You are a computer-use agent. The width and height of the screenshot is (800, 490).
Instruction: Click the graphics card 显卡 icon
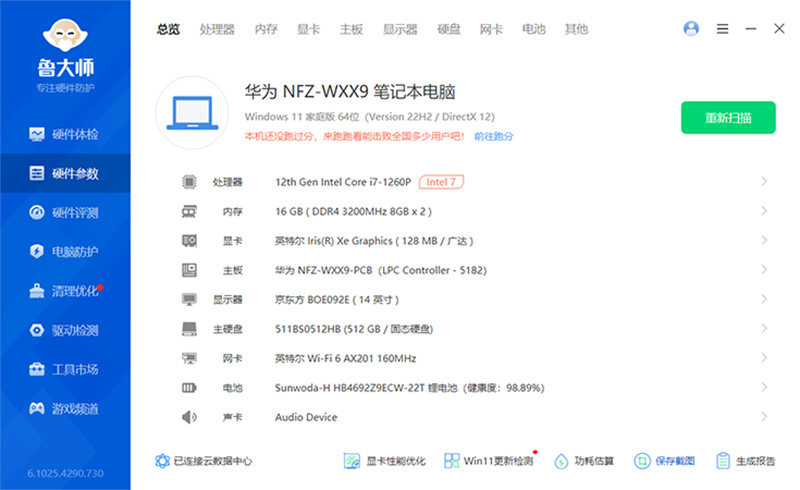(x=189, y=240)
